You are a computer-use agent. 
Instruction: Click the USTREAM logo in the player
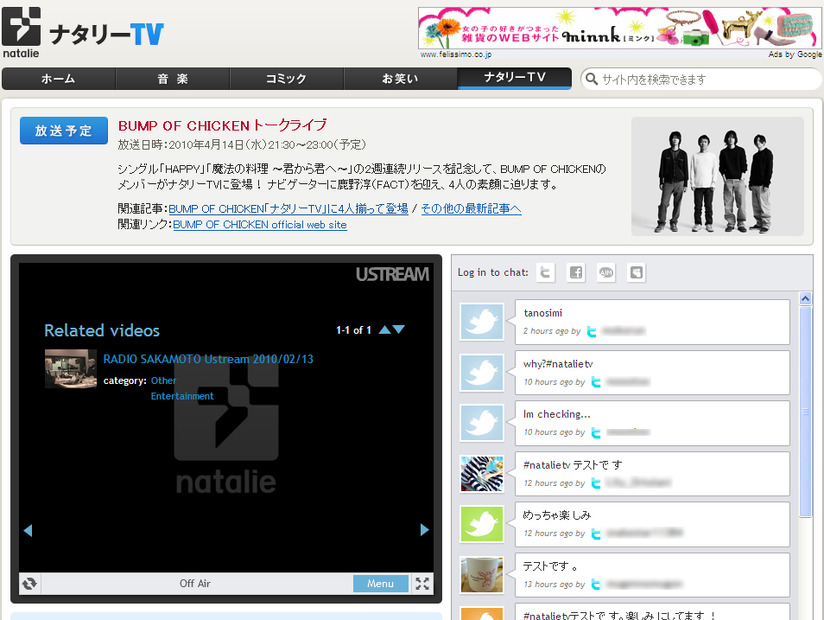392,274
